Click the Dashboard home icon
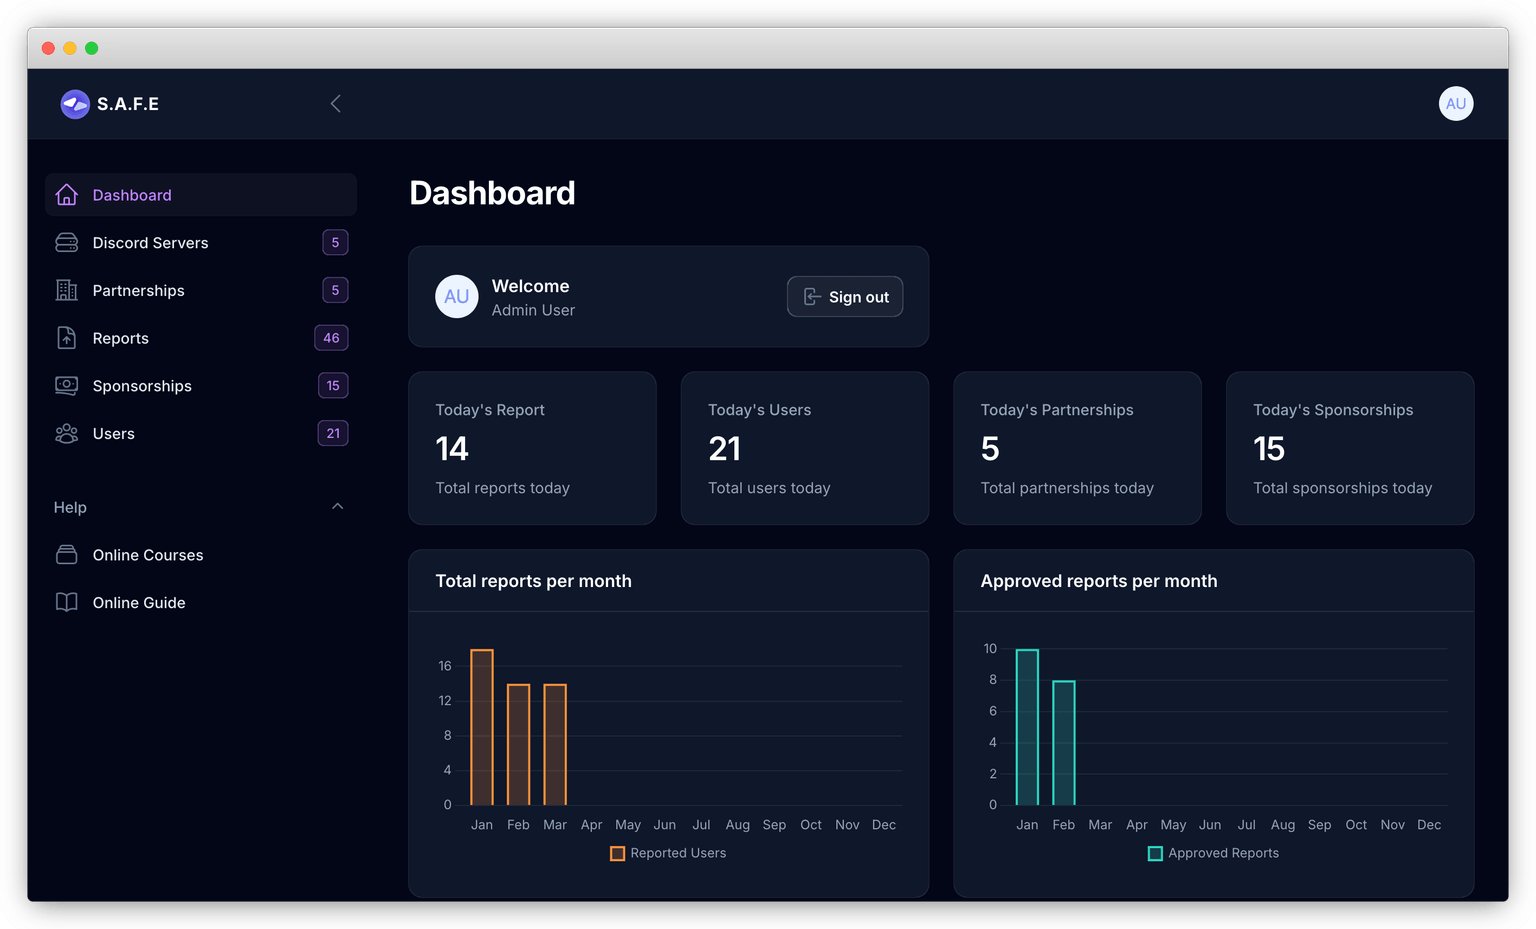 click(67, 195)
